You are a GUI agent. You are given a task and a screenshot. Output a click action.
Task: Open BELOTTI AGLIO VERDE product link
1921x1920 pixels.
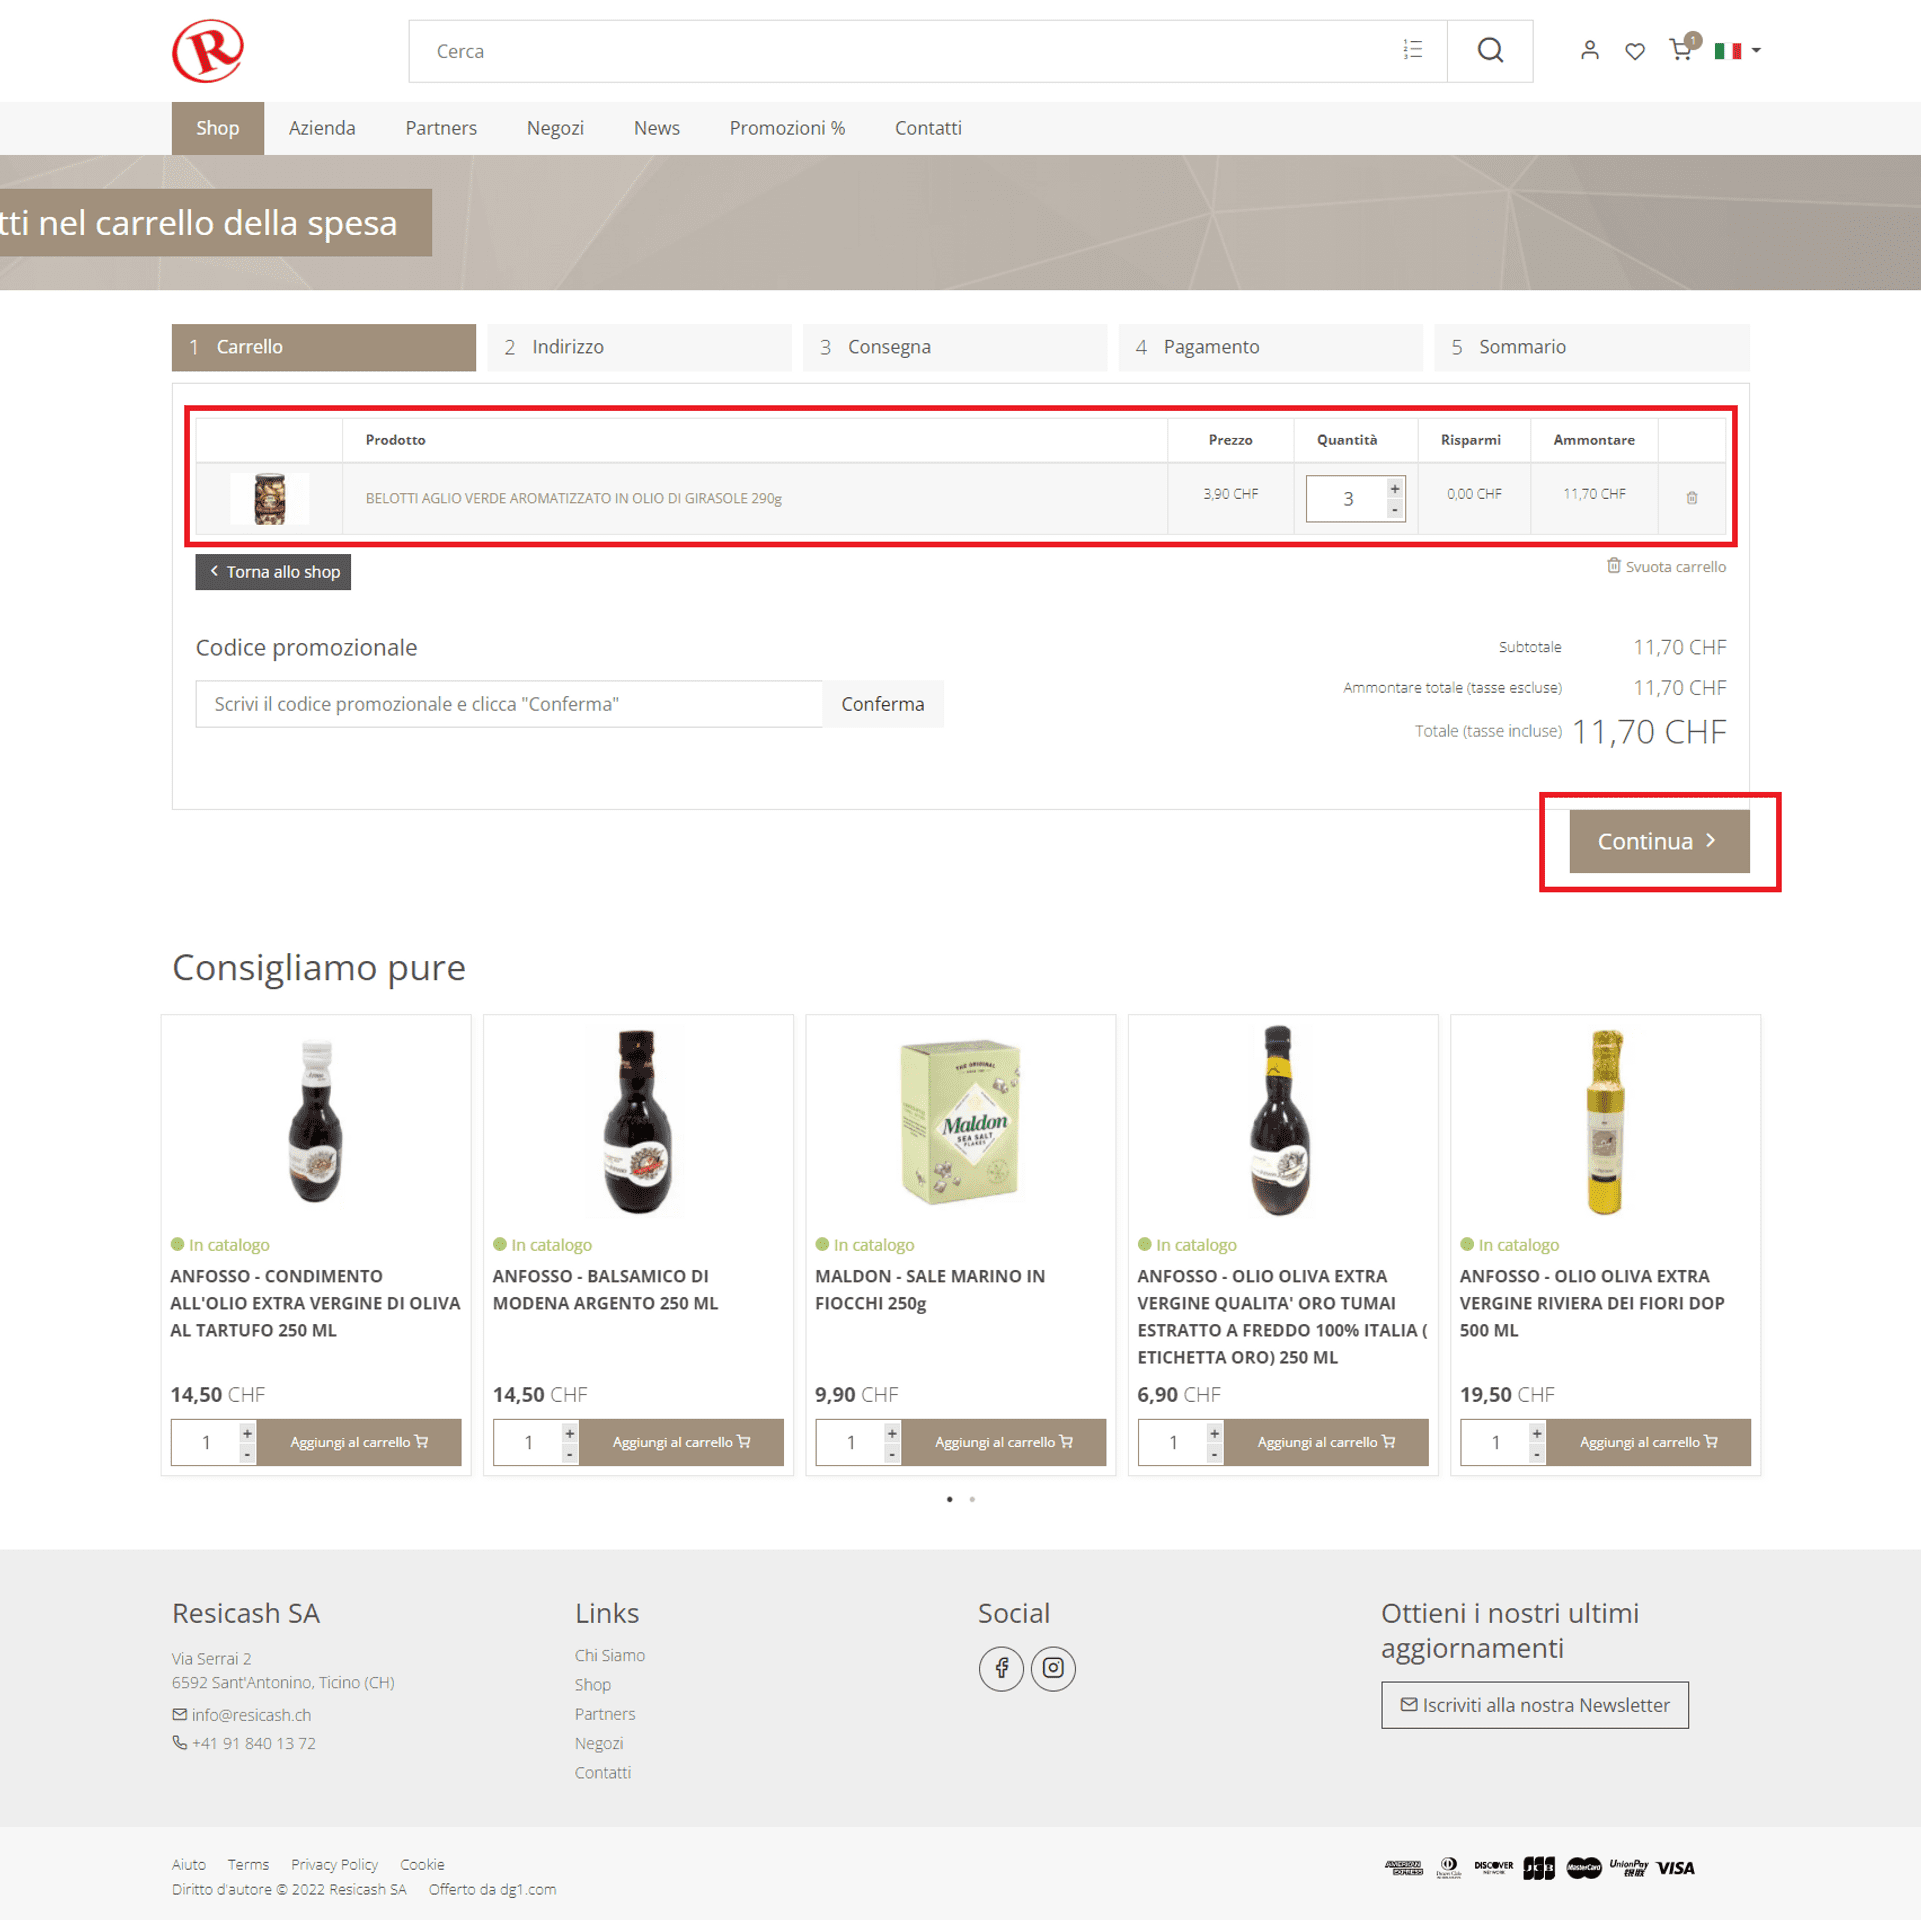point(573,498)
